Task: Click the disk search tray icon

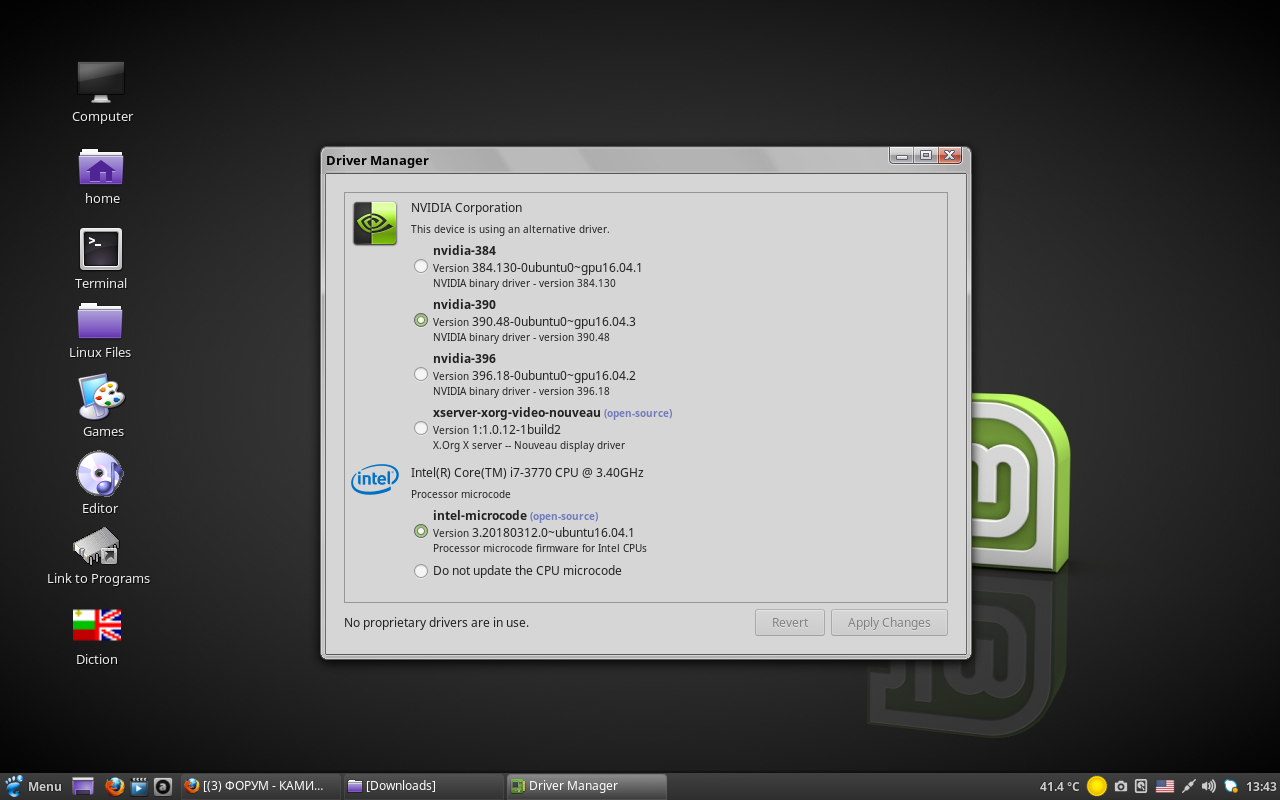Action: (1141, 786)
